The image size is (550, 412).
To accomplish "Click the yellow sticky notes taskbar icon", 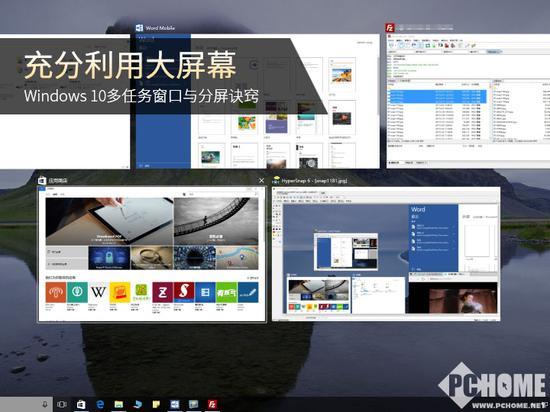I will click(156, 404).
